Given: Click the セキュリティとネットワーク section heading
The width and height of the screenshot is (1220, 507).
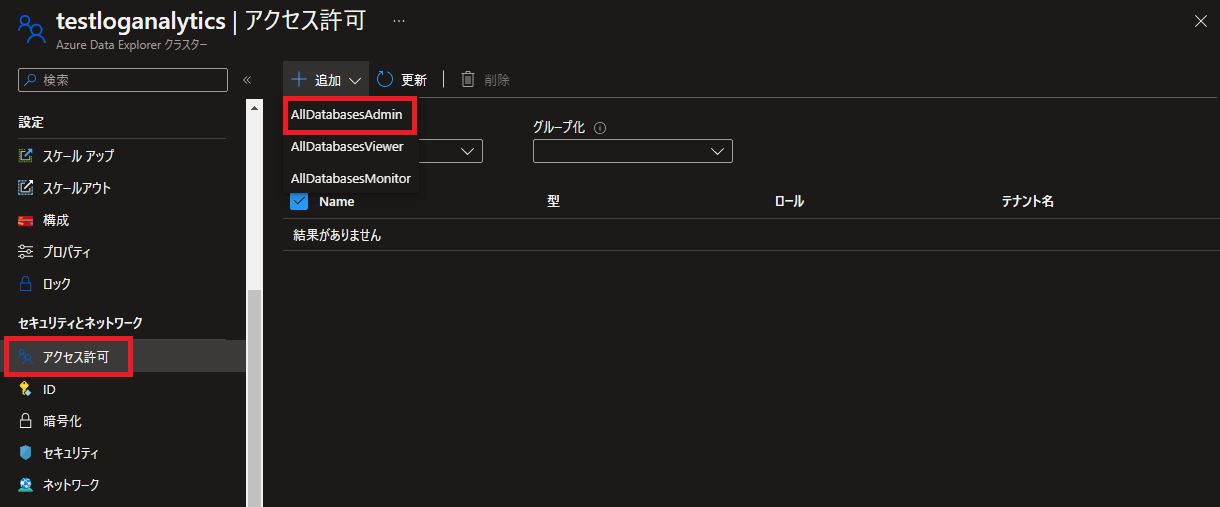Looking at the screenshot, I should (81, 323).
